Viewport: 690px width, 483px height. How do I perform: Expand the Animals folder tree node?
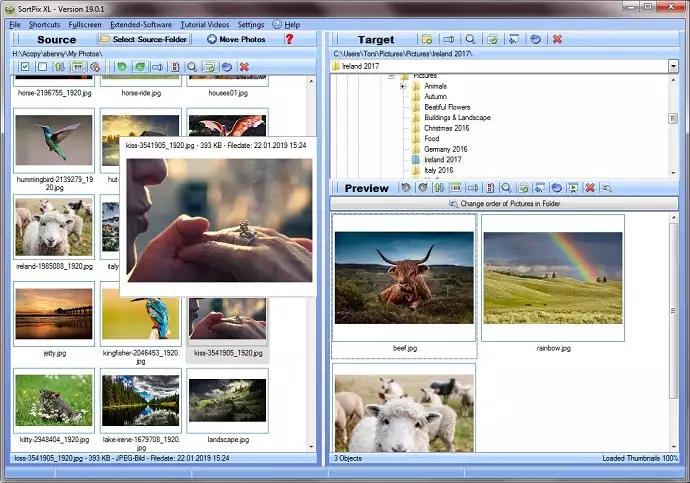point(402,86)
